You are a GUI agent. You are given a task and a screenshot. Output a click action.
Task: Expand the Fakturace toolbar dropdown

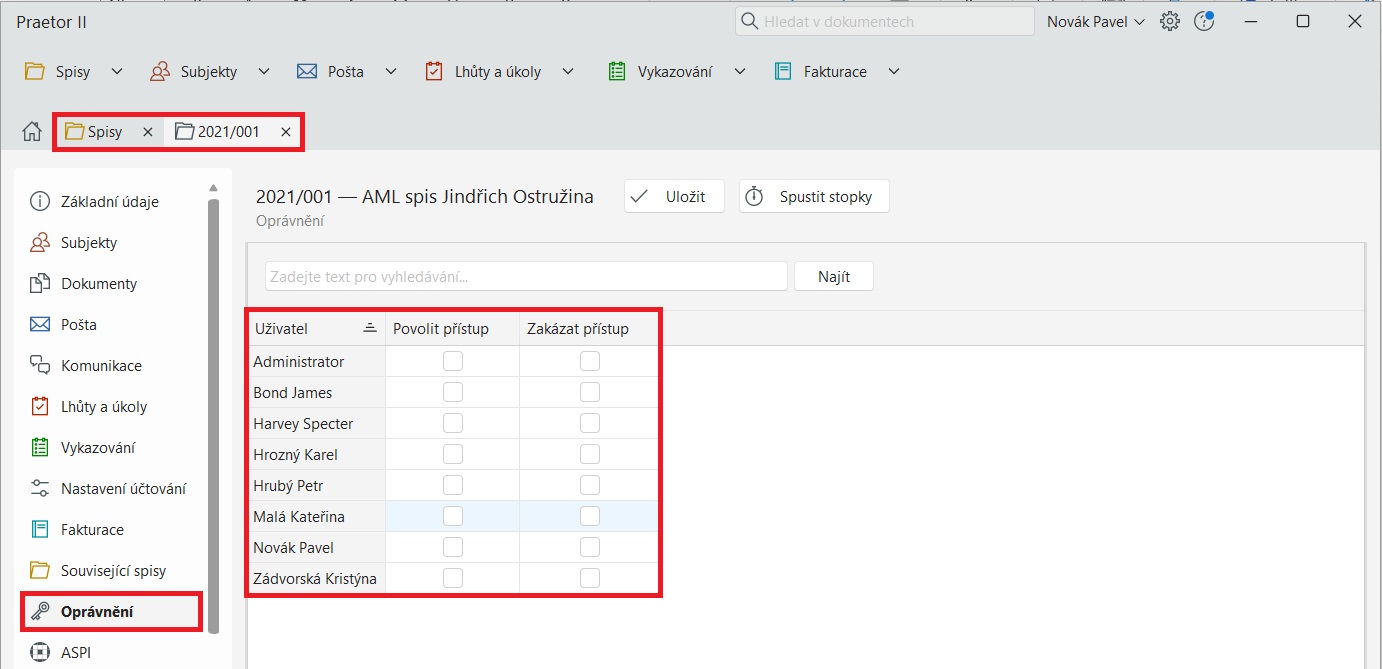894,72
